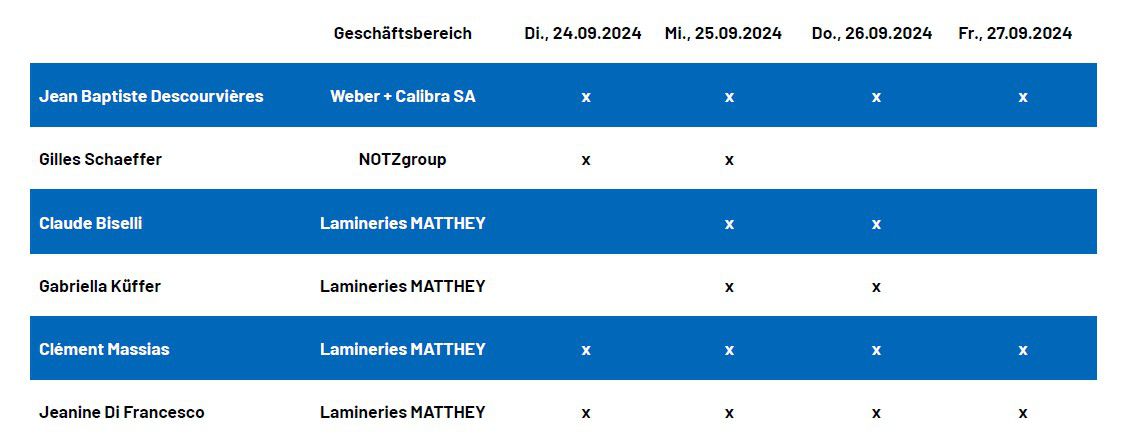This screenshot has height=448, width=1136.
Task: Select the Do., 26.09.2024 column header
Action: pyautogui.click(x=872, y=33)
